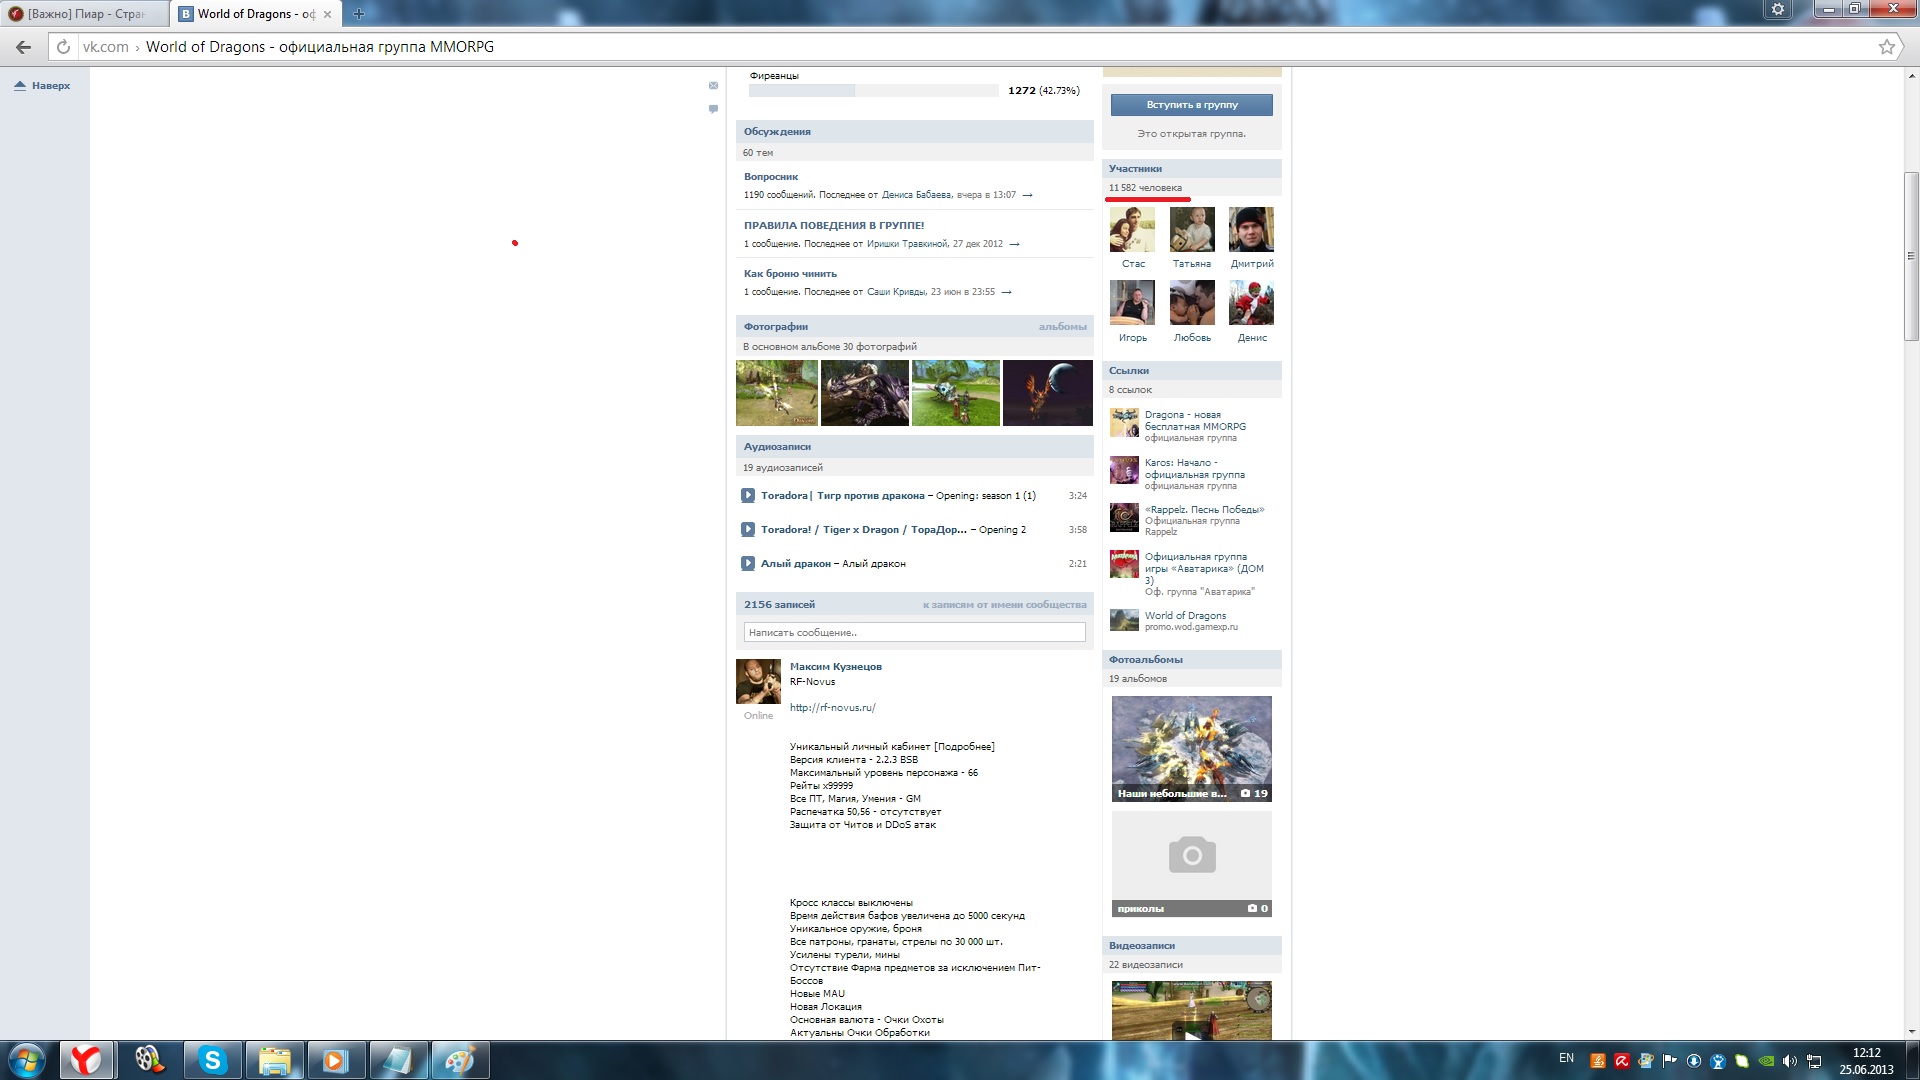Click the Наверх scroll-to-top link
Image resolution: width=1920 pixels, height=1080 pixels.
click(x=42, y=86)
